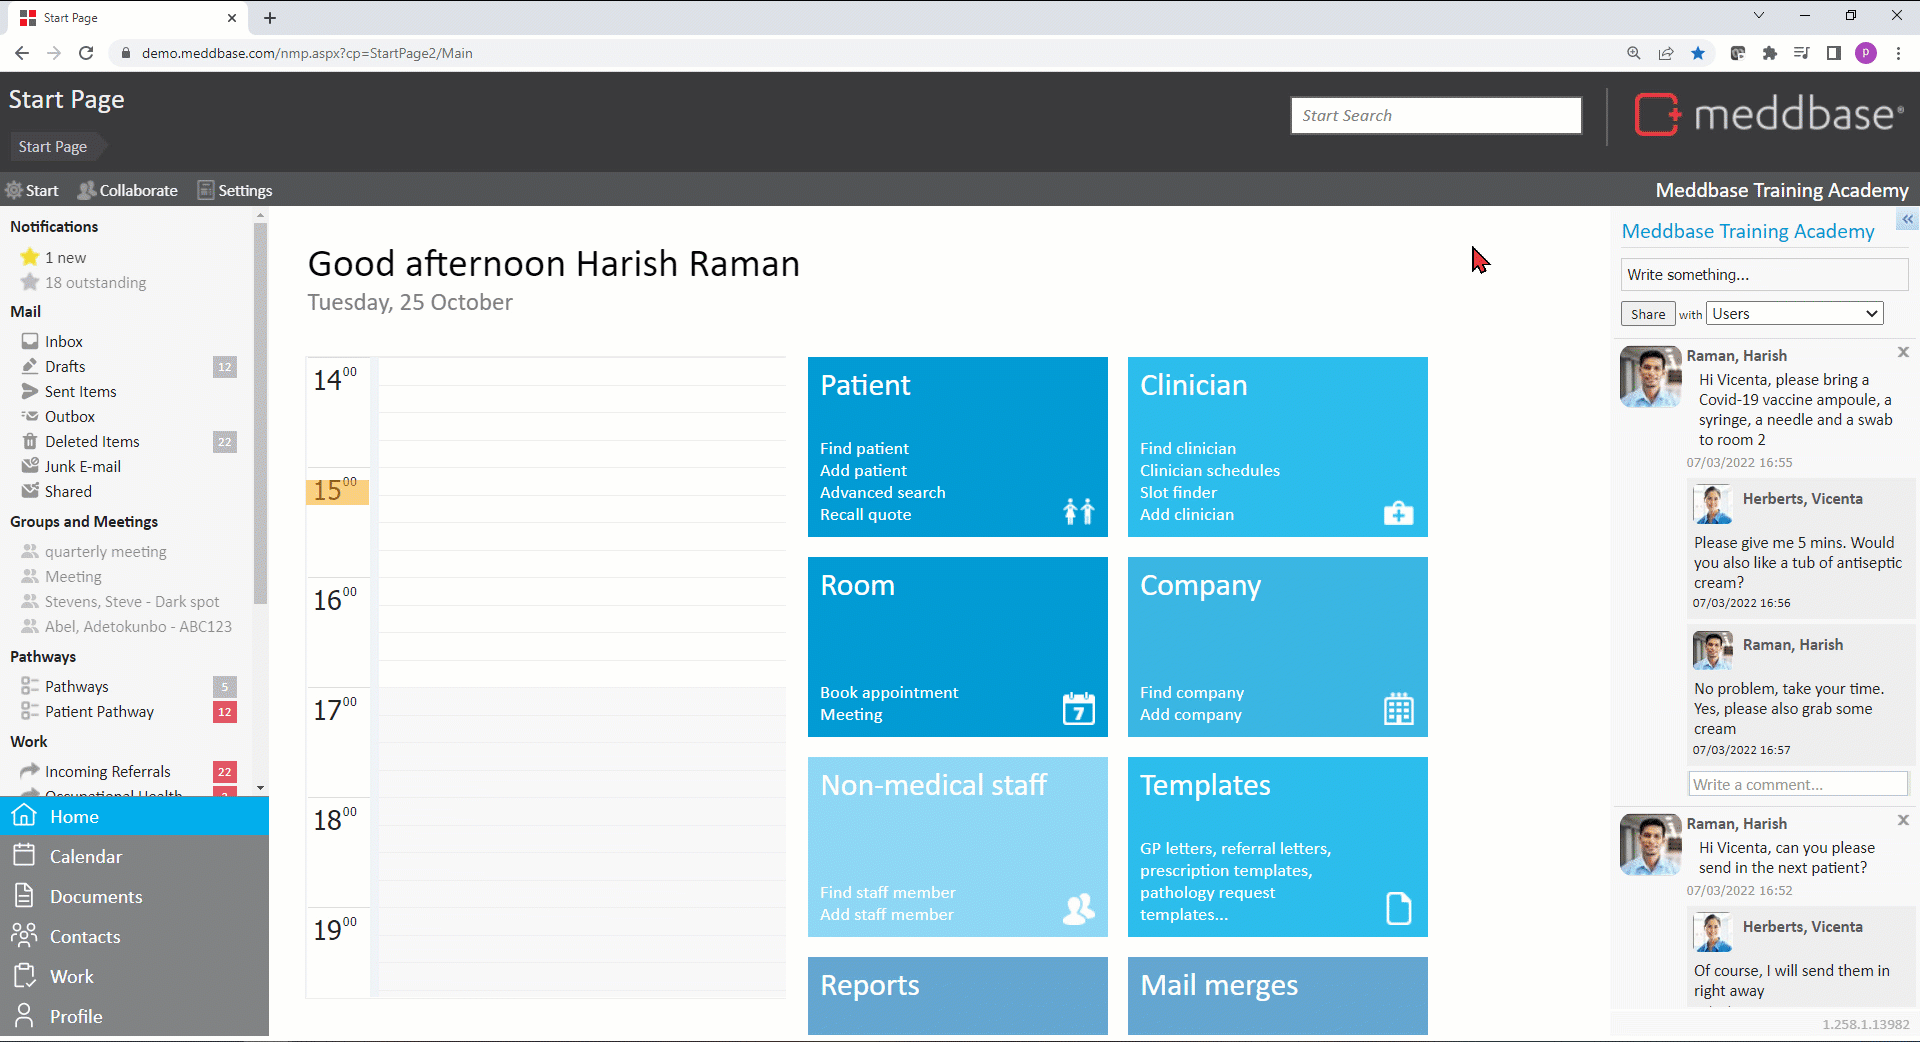The image size is (1920, 1042).
Task: Click the Company tile building icon
Action: pyautogui.click(x=1398, y=709)
